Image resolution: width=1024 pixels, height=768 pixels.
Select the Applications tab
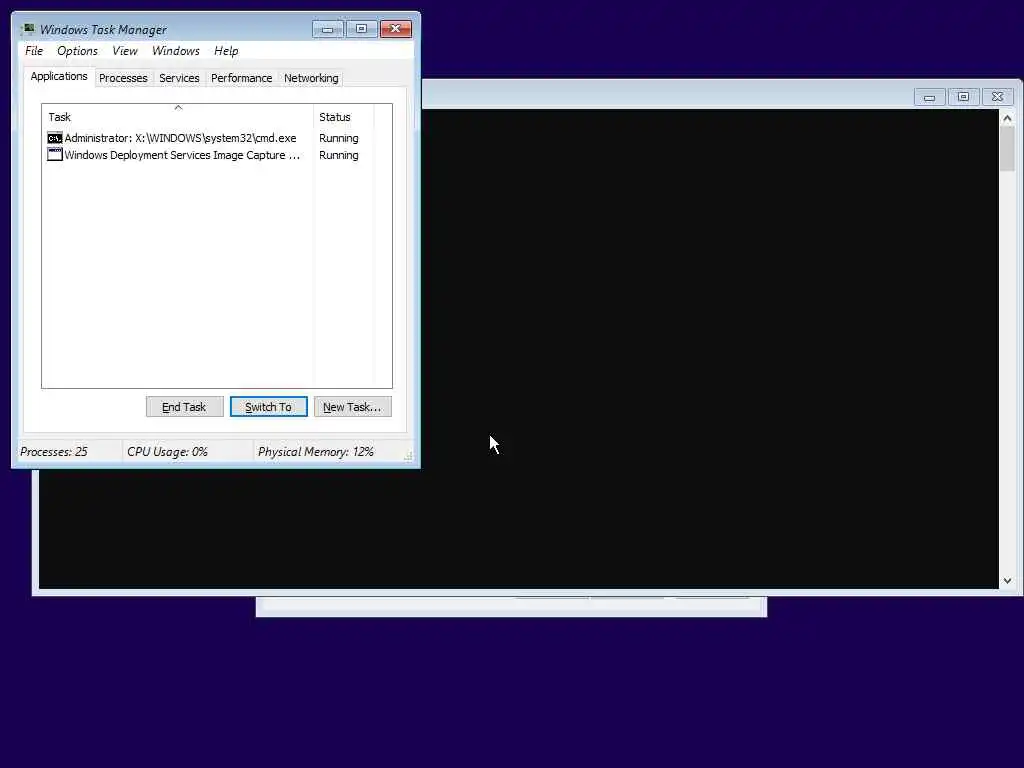pos(59,76)
